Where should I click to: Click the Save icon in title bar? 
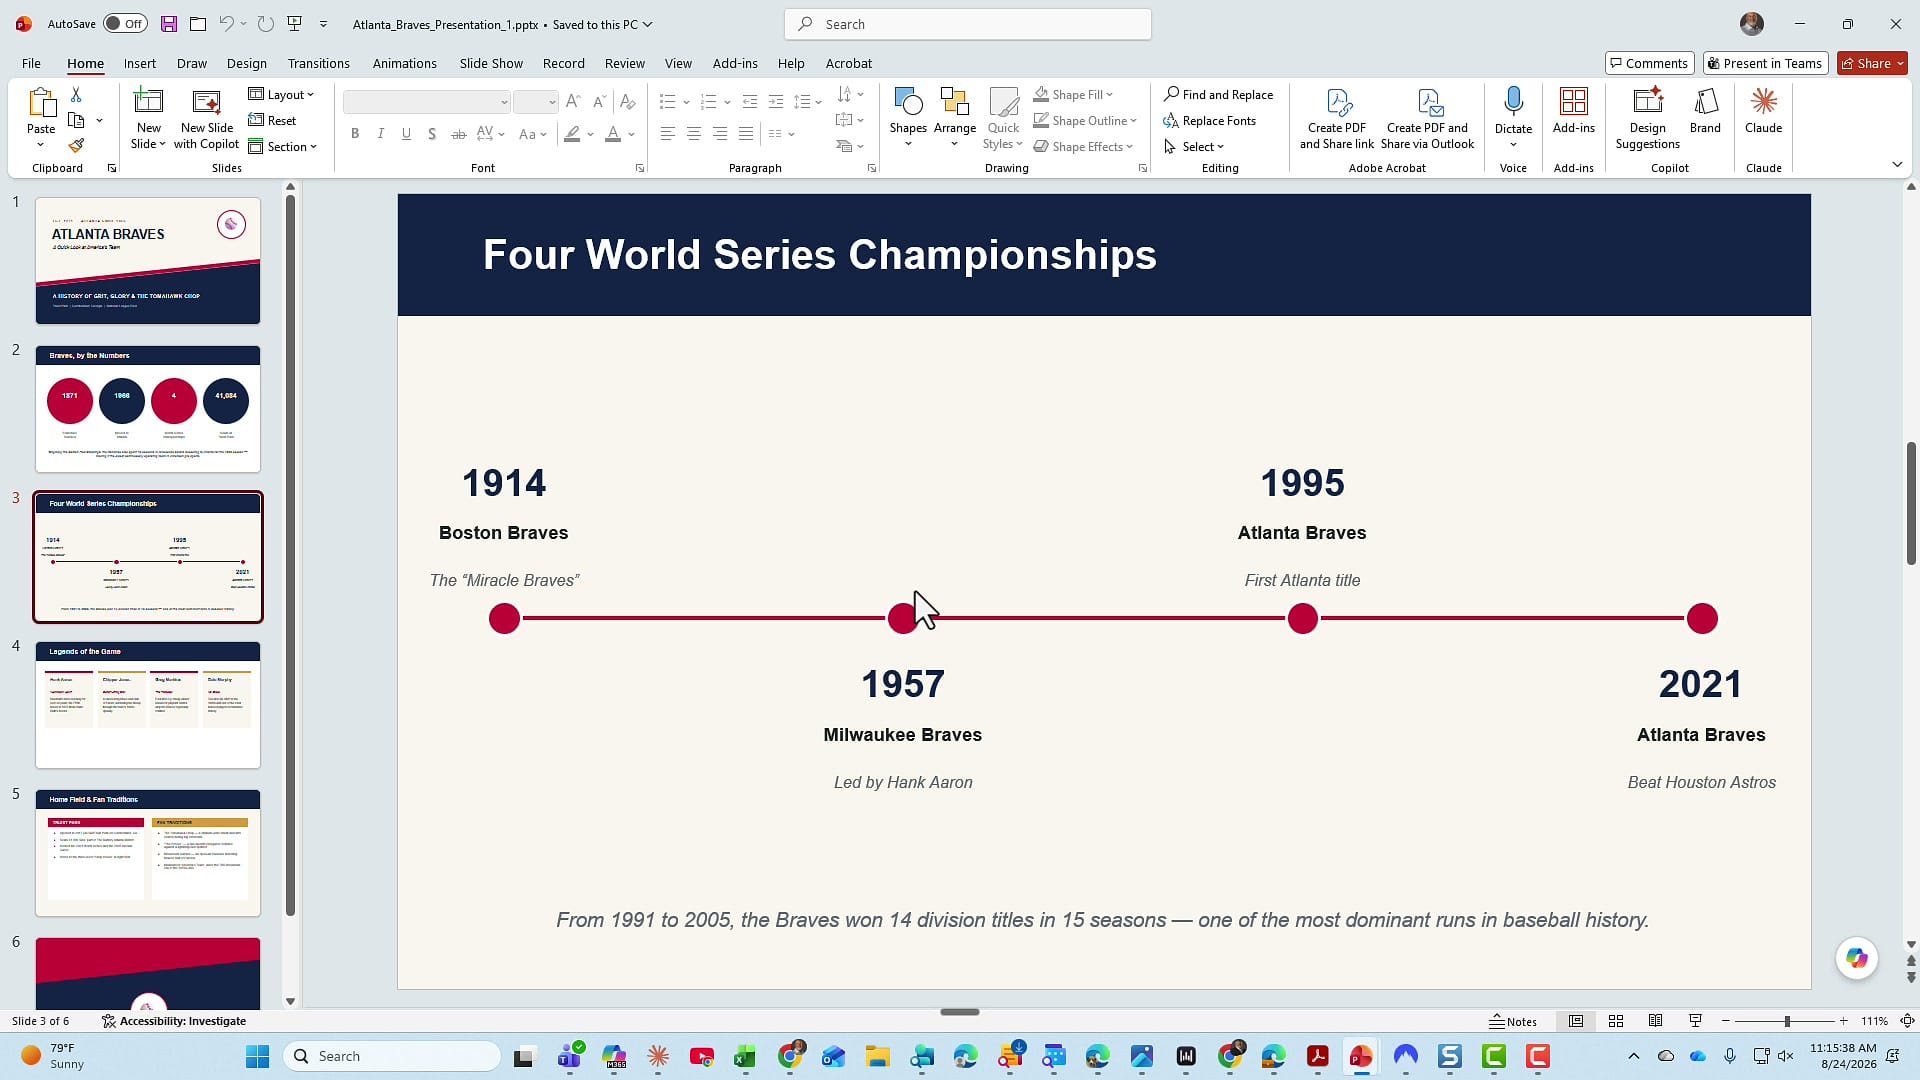tap(169, 24)
